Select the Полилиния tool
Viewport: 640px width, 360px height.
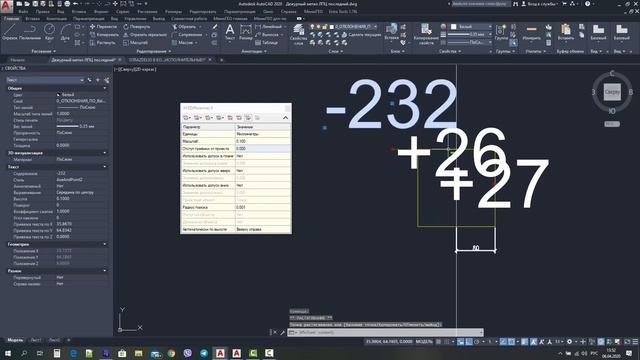(x=29, y=33)
